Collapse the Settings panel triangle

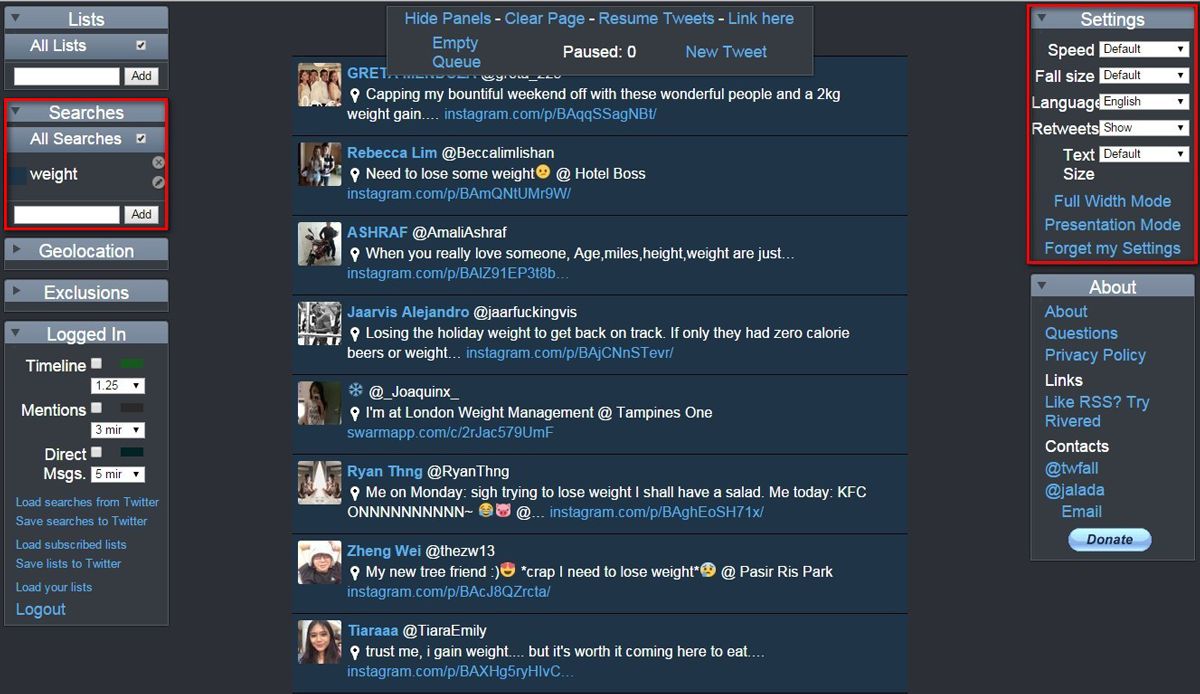pos(1041,17)
